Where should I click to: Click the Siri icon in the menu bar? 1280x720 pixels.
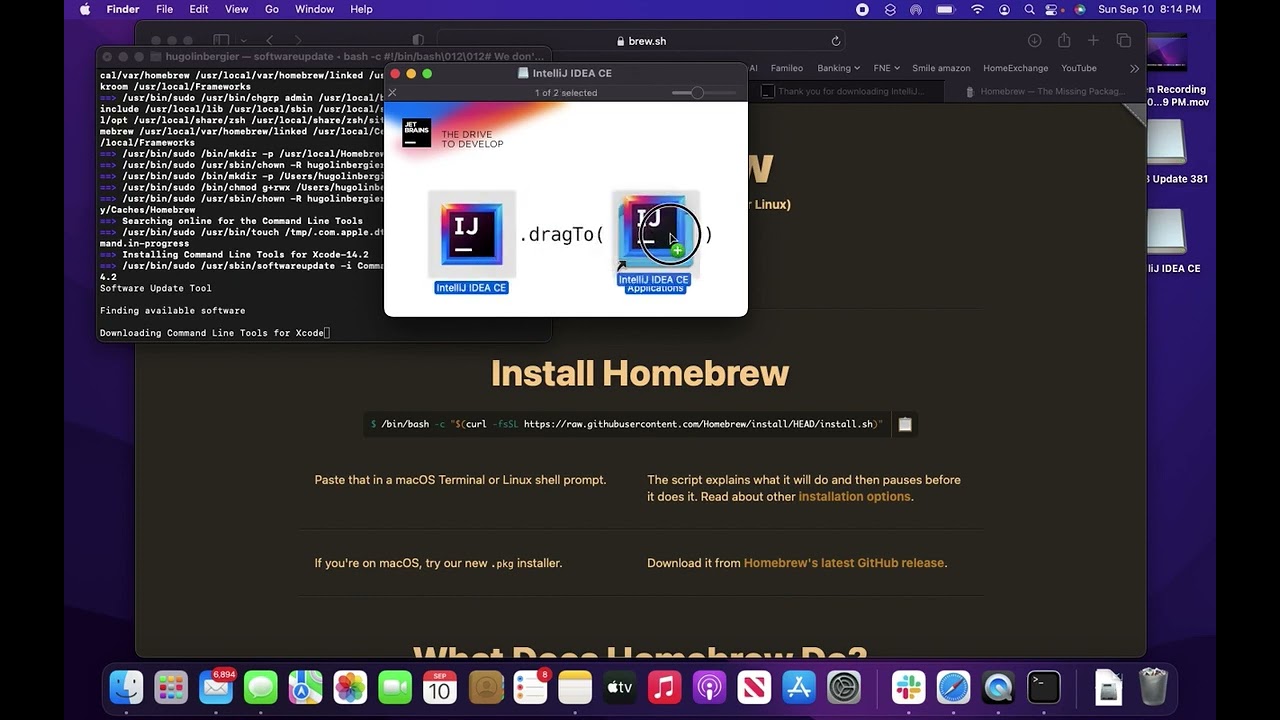[x=1080, y=9]
